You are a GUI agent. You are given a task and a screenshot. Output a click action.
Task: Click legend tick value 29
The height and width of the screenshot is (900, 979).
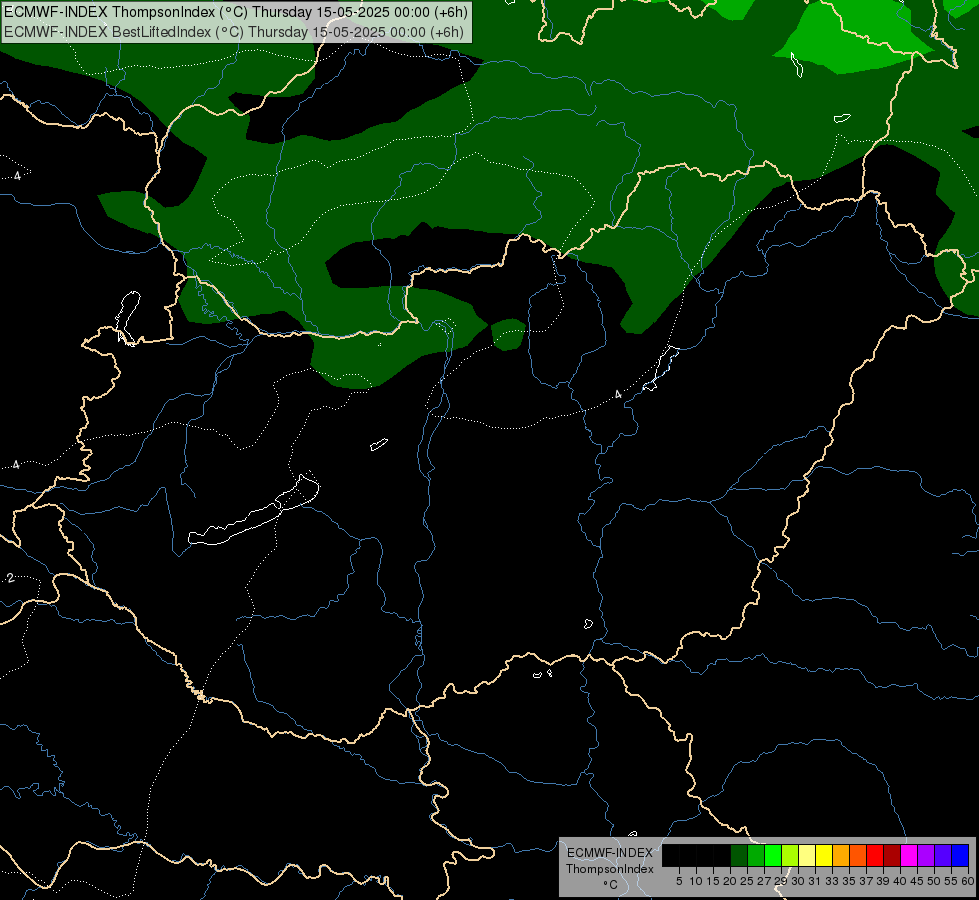tap(781, 881)
